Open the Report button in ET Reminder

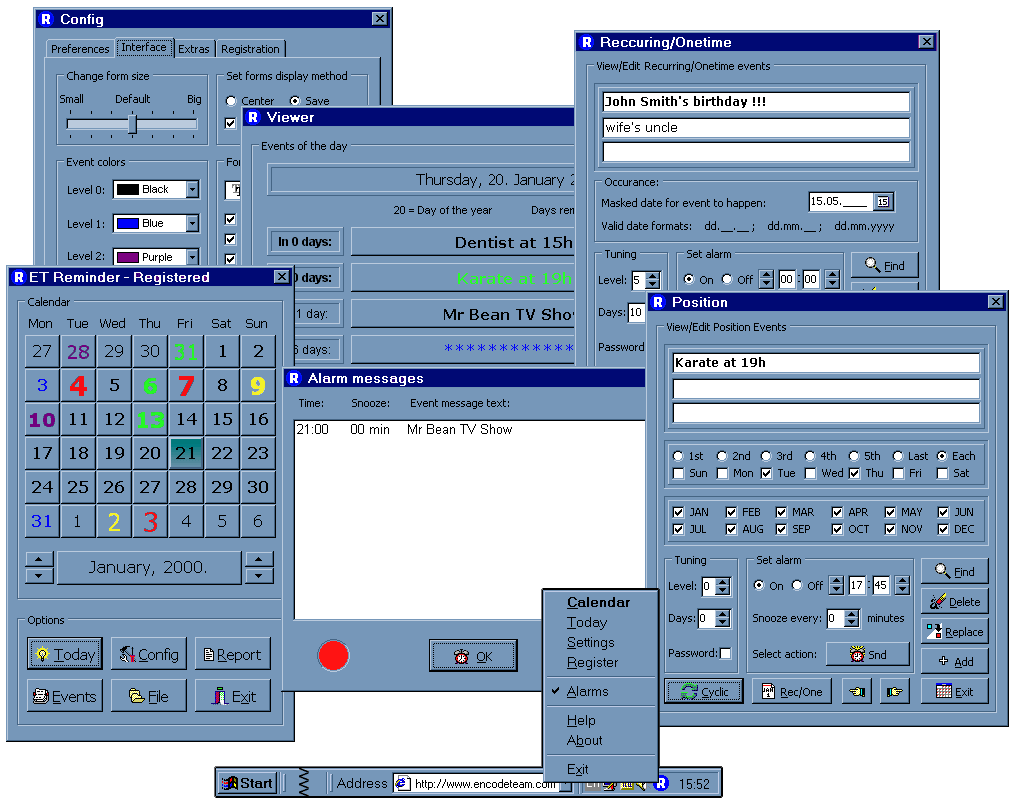tap(233, 654)
